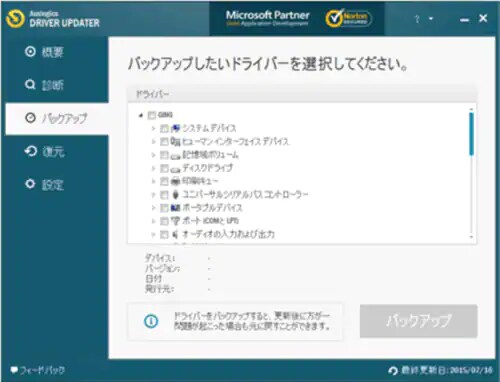Click the refresh icon beside 最終更新日
This screenshot has height=382, width=500.
[393, 370]
